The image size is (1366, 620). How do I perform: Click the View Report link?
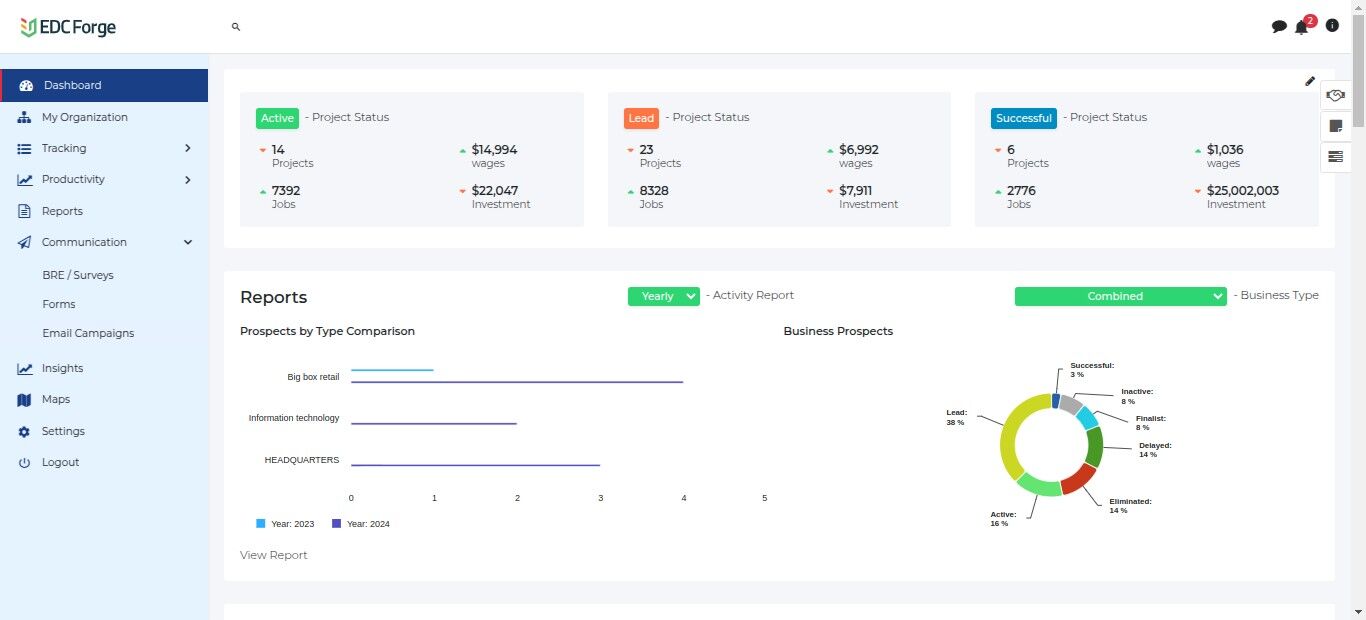pos(273,555)
